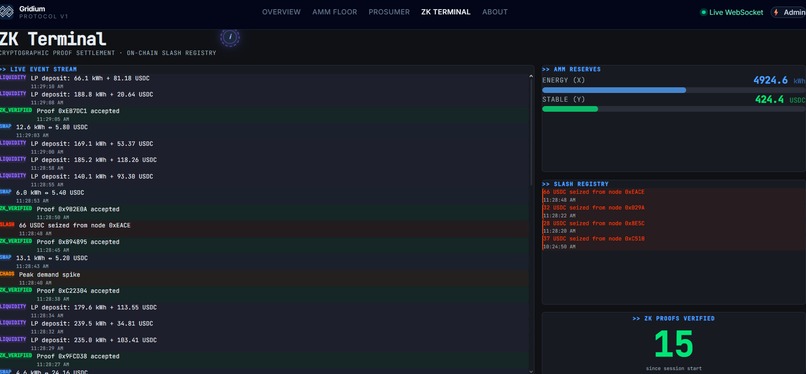Click the Admin button
The height and width of the screenshot is (374, 806).
tap(789, 12)
